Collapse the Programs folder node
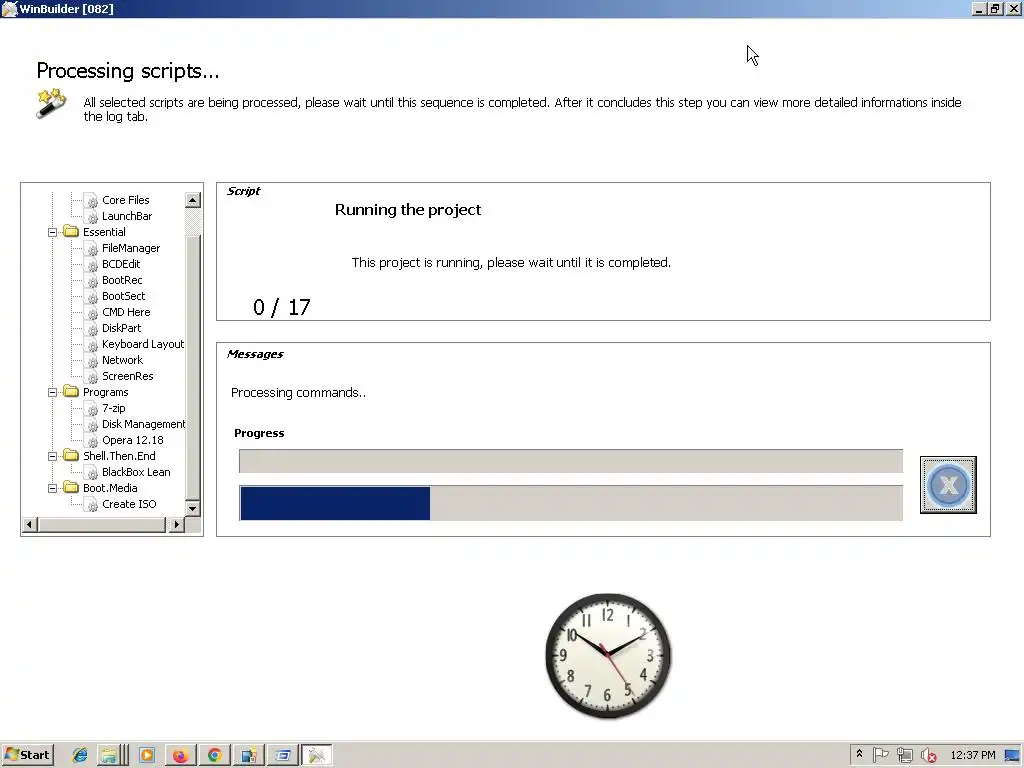This screenshot has height=768, width=1024. coord(52,392)
